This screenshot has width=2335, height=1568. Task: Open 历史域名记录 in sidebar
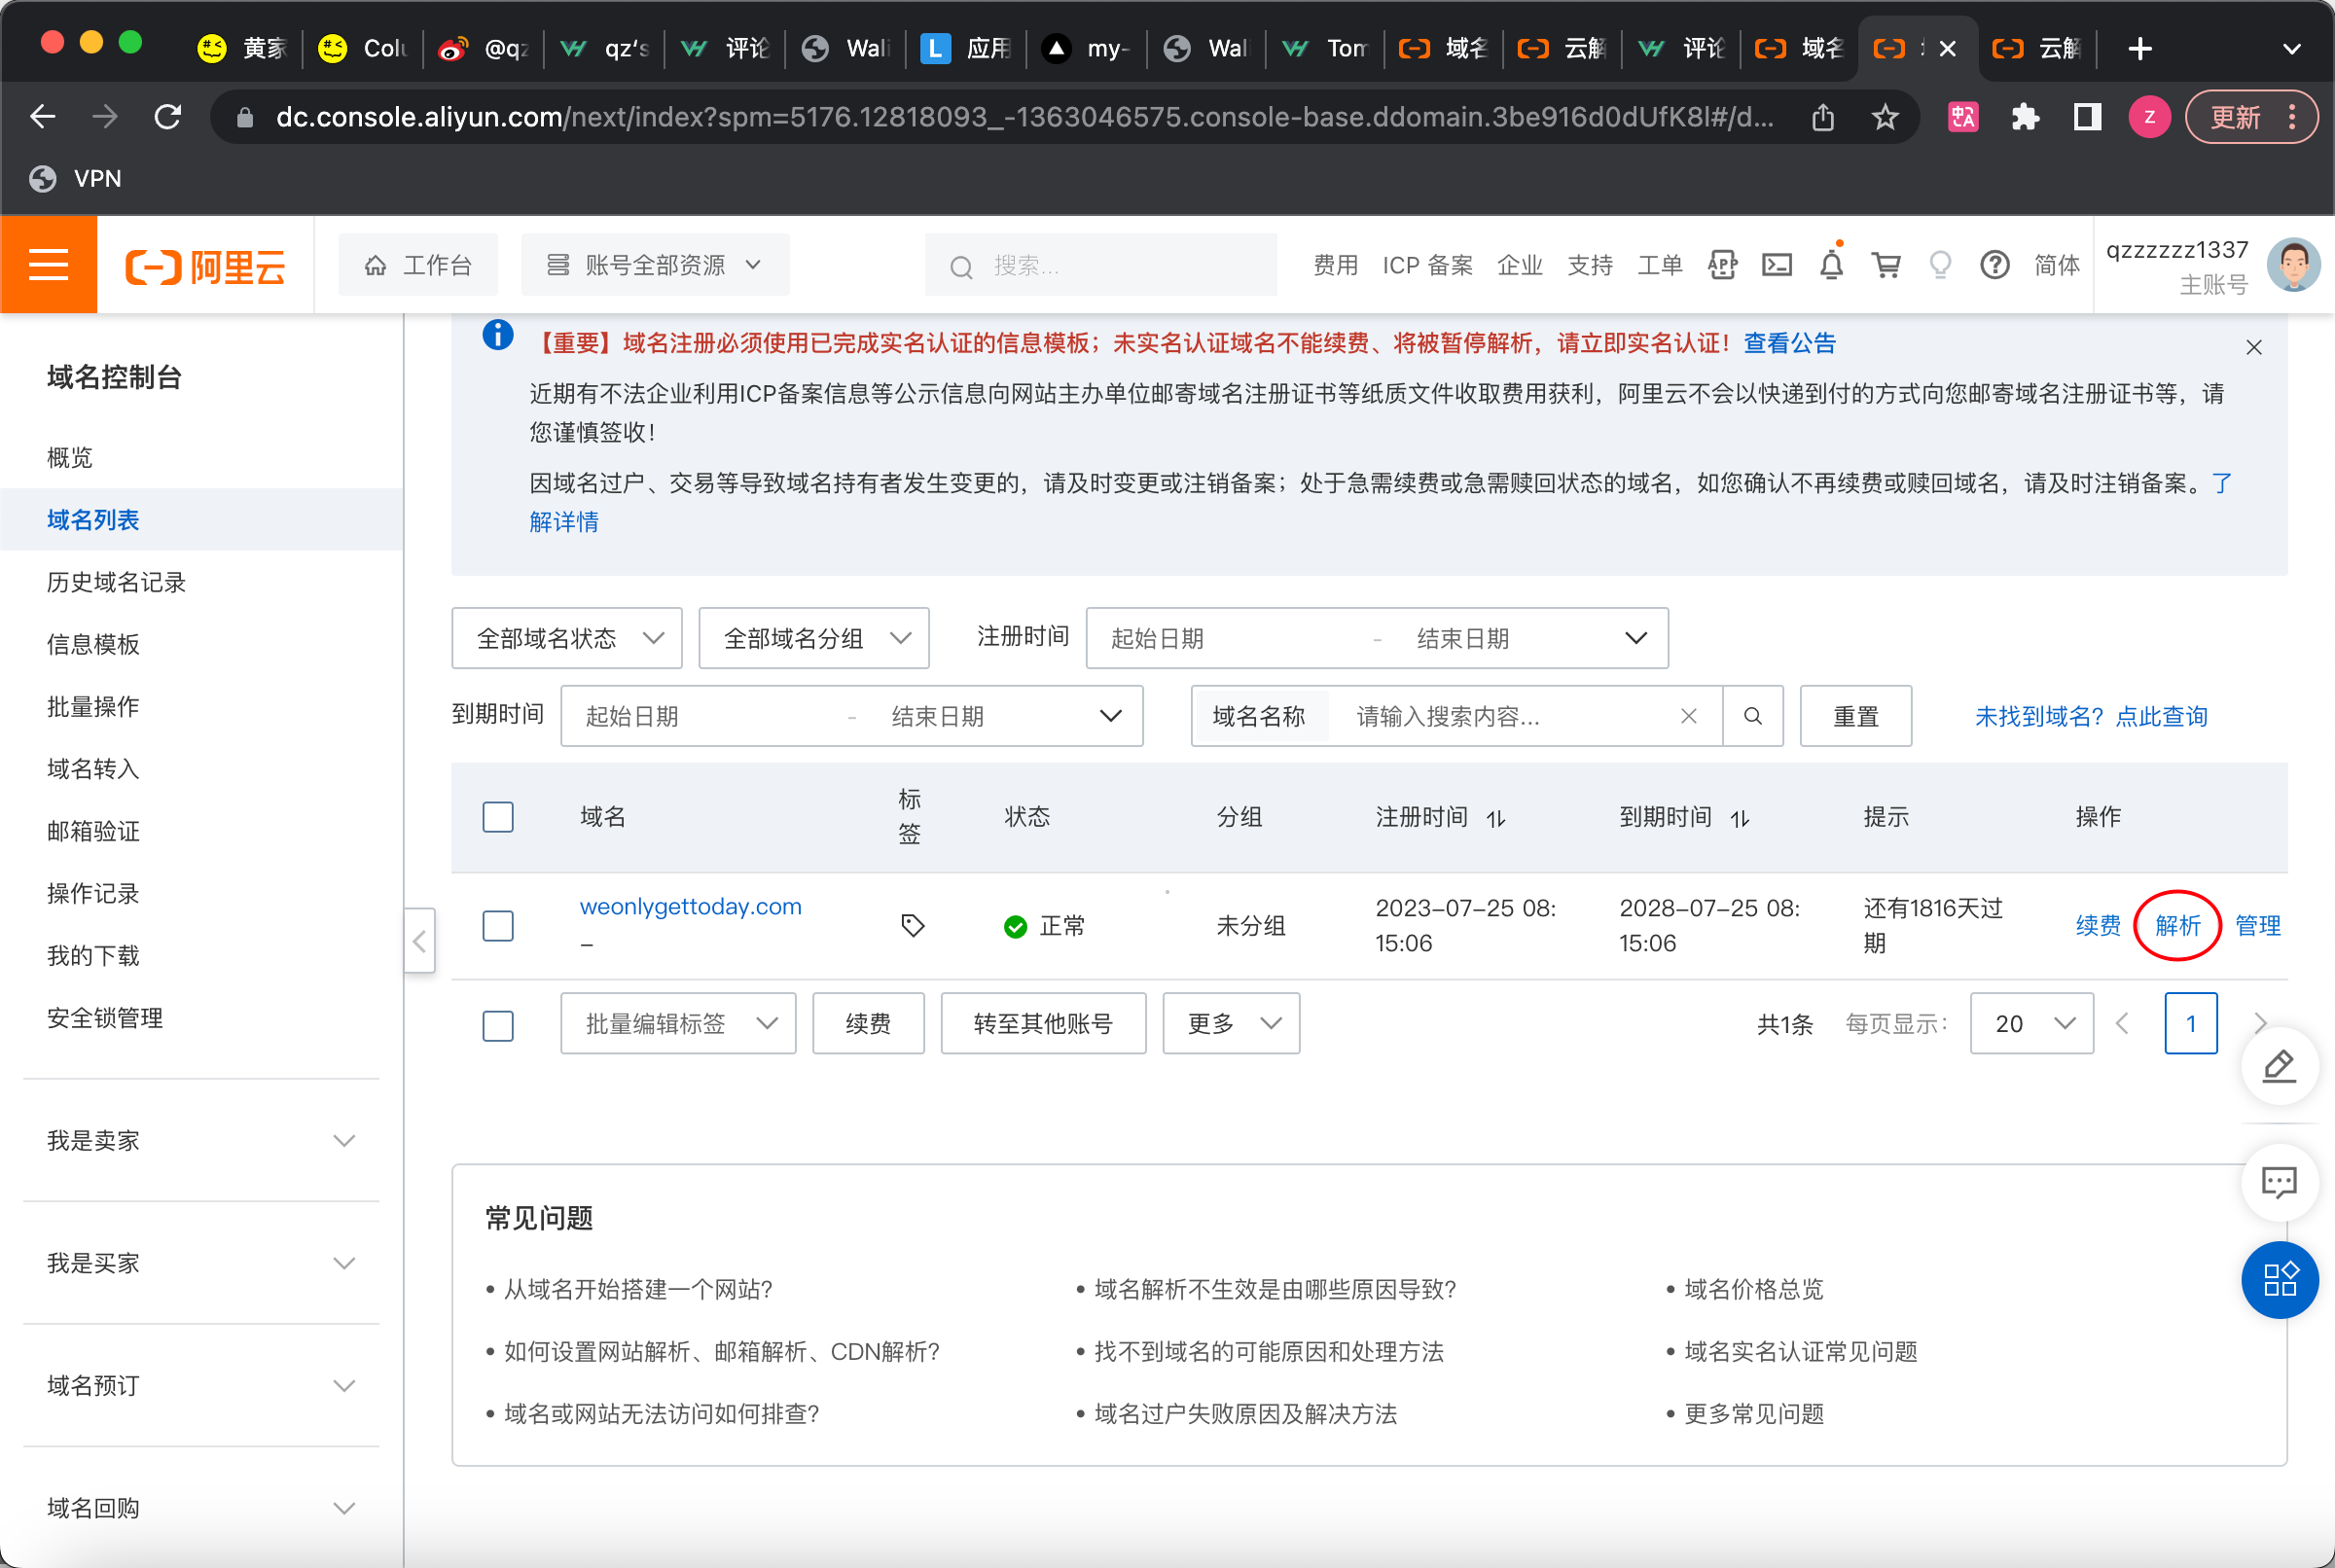coord(116,583)
